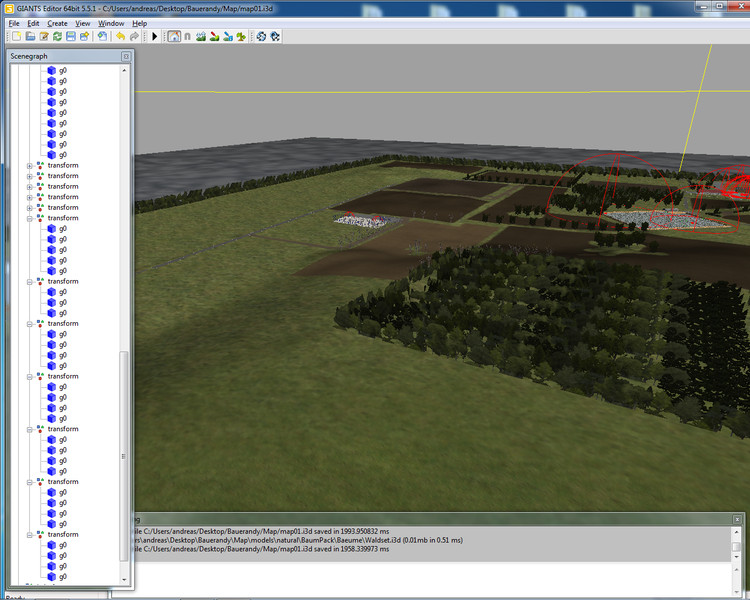Click the log line 'saved in 1958.339973 ms'

[x=262, y=549]
